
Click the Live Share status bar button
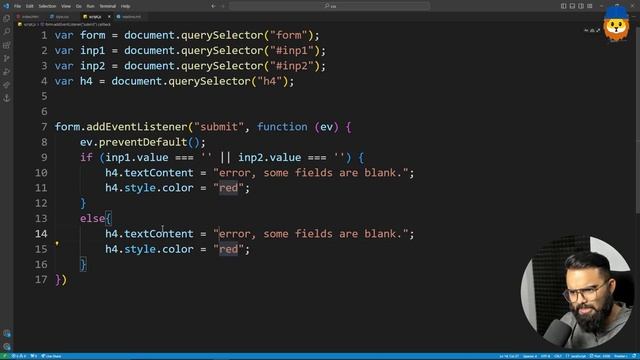[x=51, y=356]
